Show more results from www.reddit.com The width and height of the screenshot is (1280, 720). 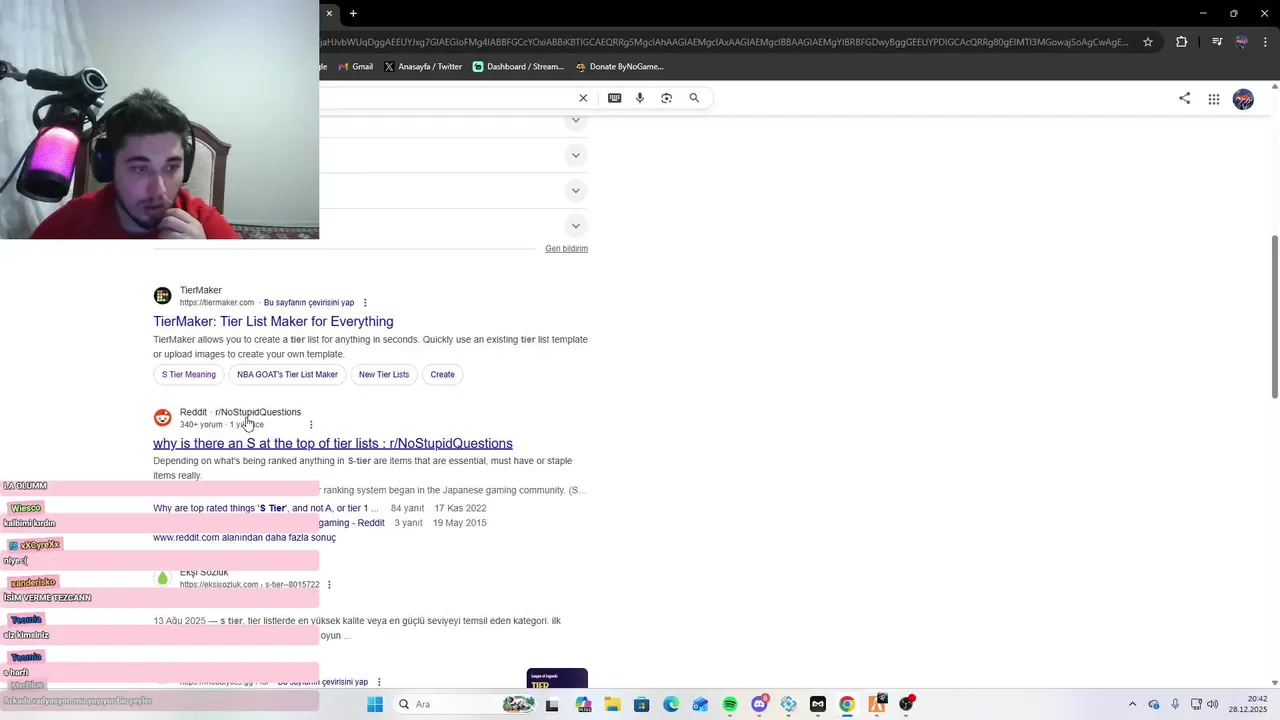click(x=244, y=538)
